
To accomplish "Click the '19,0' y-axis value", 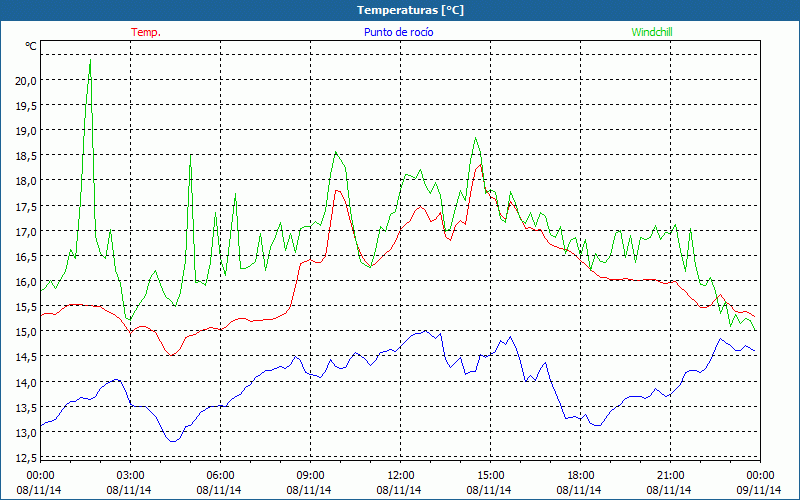I will point(26,130).
